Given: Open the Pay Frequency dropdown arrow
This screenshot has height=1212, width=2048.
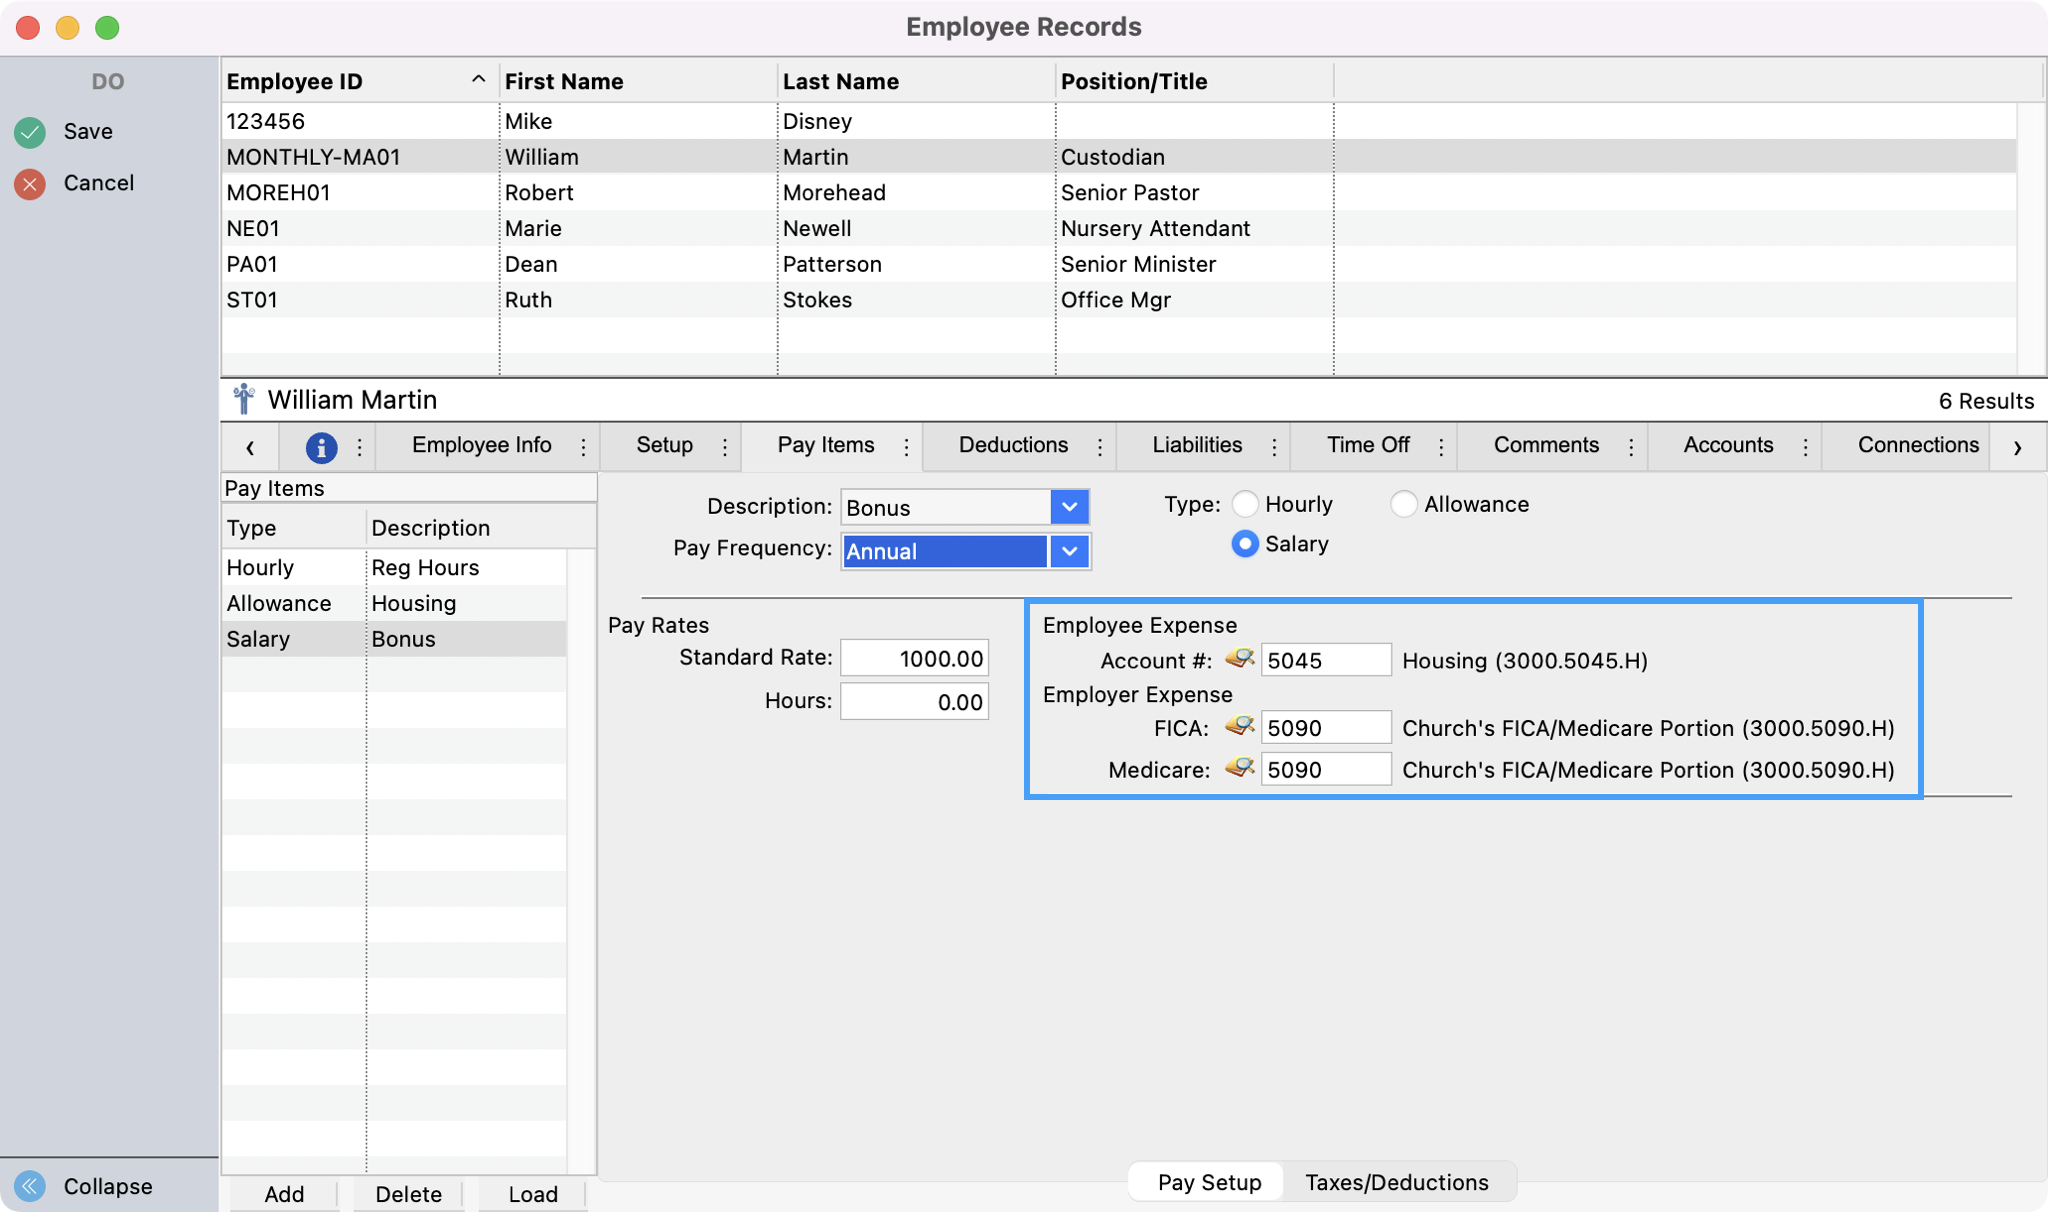Looking at the screenshot, I should (1069, 551).
